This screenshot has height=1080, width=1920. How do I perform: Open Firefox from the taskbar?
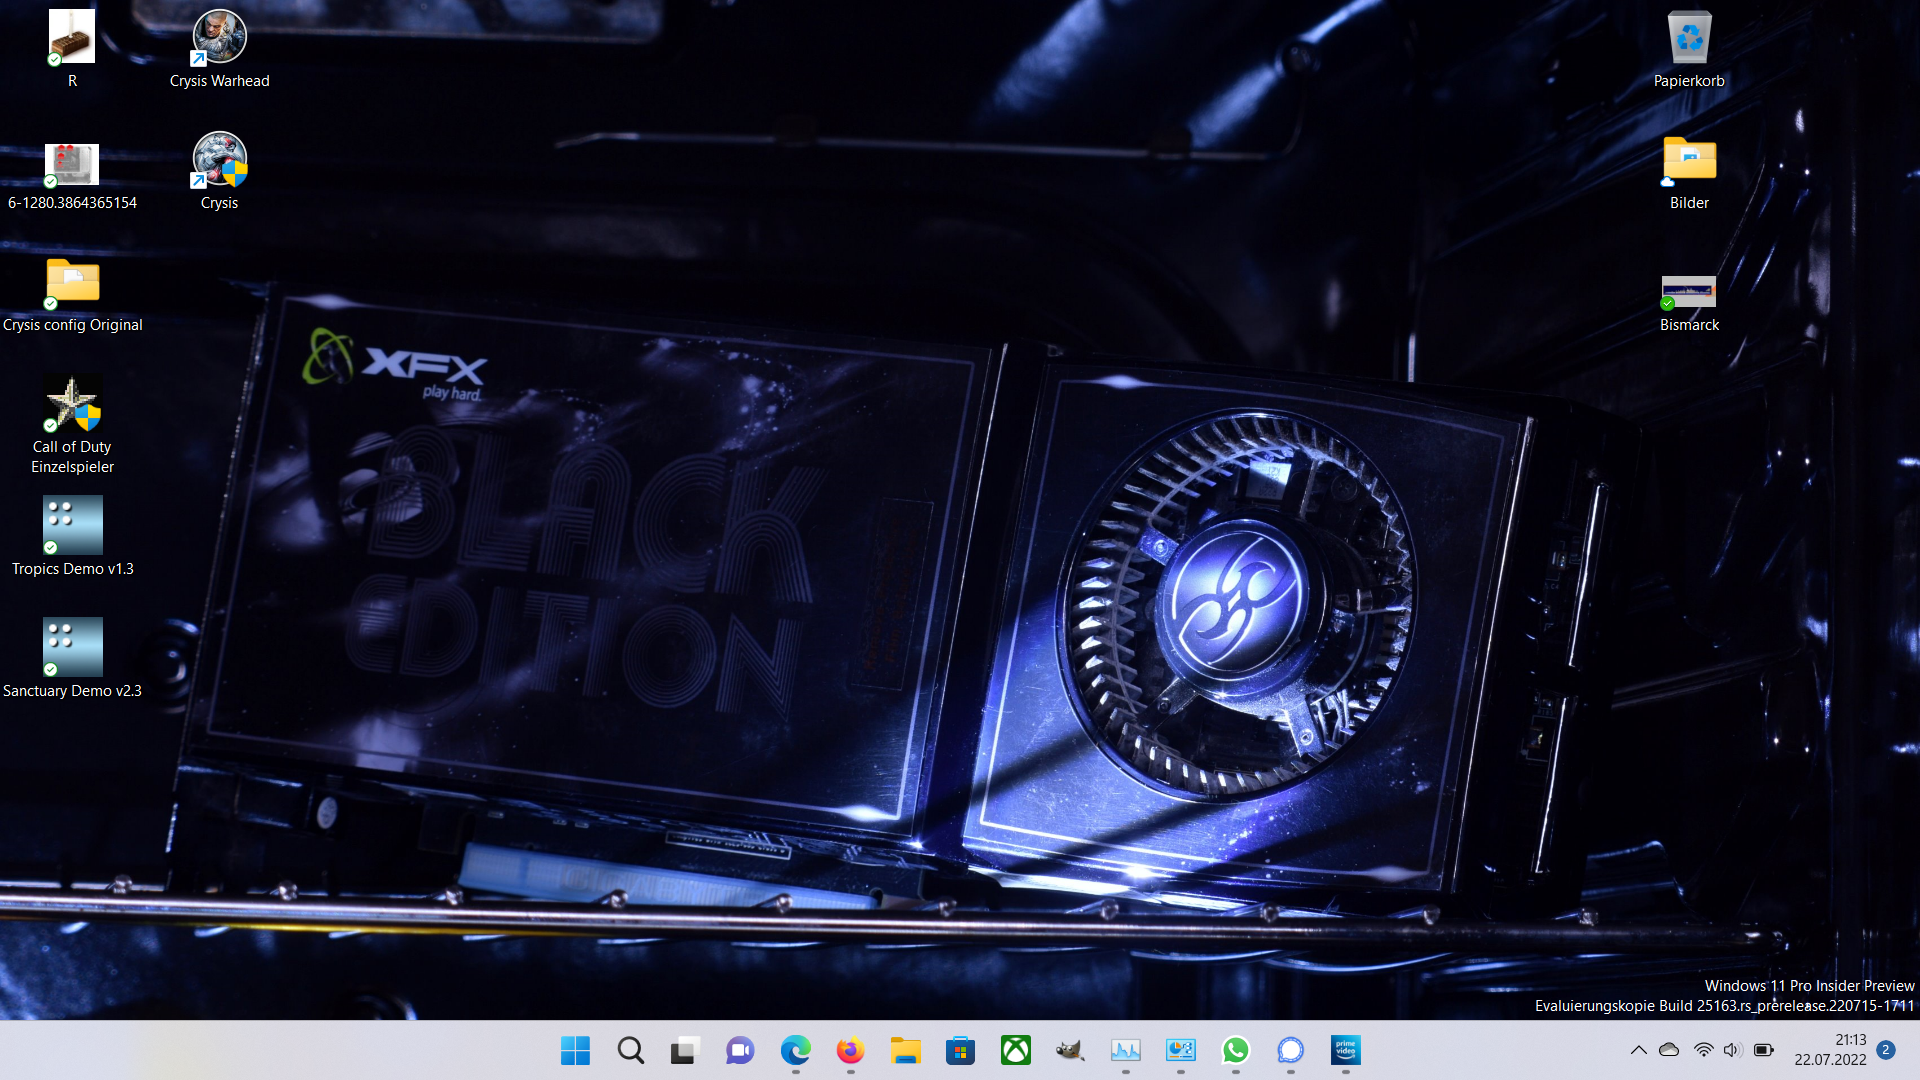(850, 1050)
